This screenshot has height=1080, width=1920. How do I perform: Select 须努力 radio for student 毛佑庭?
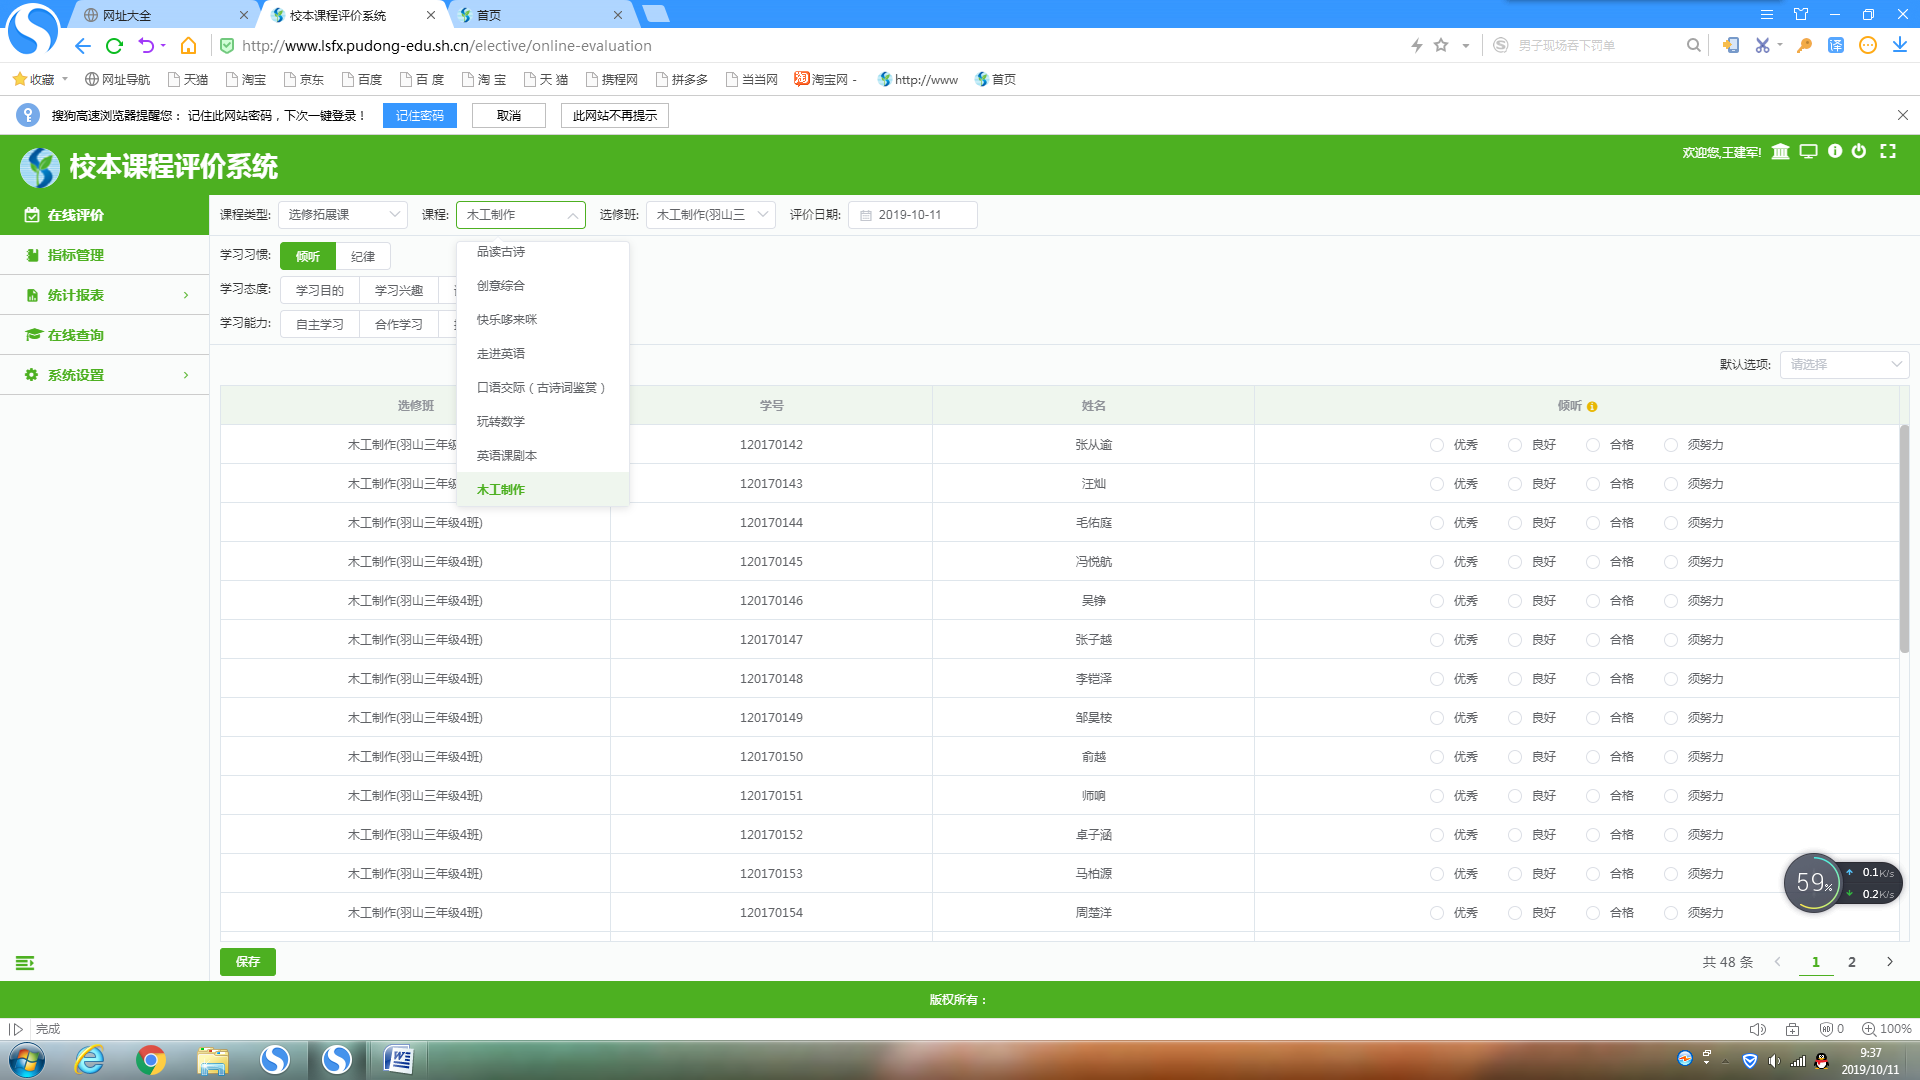(1671, 523)
